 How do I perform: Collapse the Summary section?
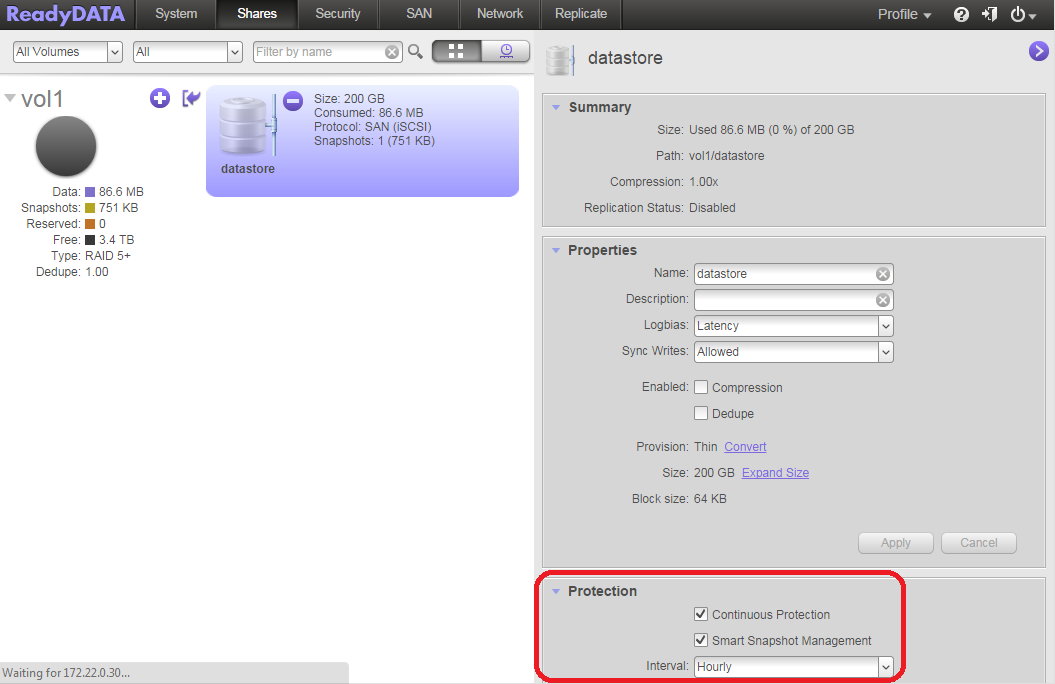557,107
